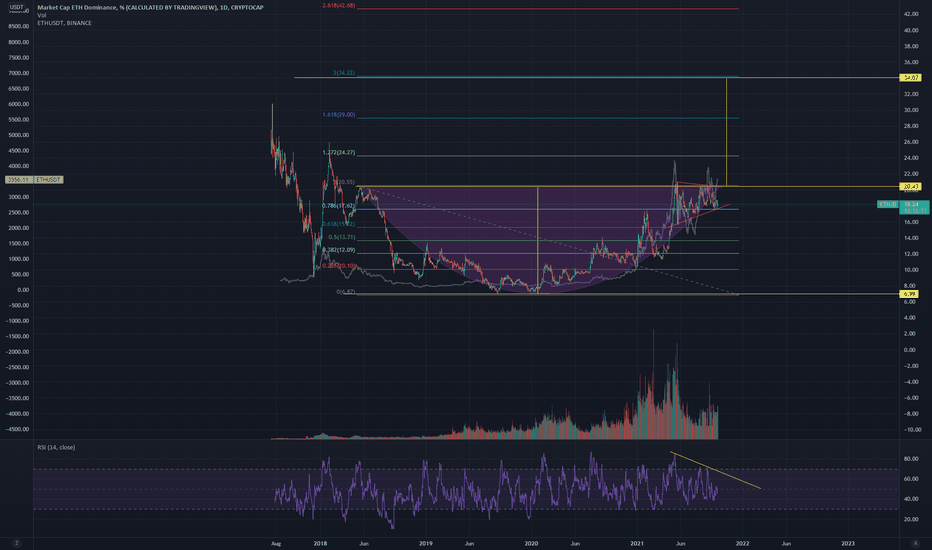Click the 2022 label on time axis
This screenshot has width=932, height=550.
point(742,543)
